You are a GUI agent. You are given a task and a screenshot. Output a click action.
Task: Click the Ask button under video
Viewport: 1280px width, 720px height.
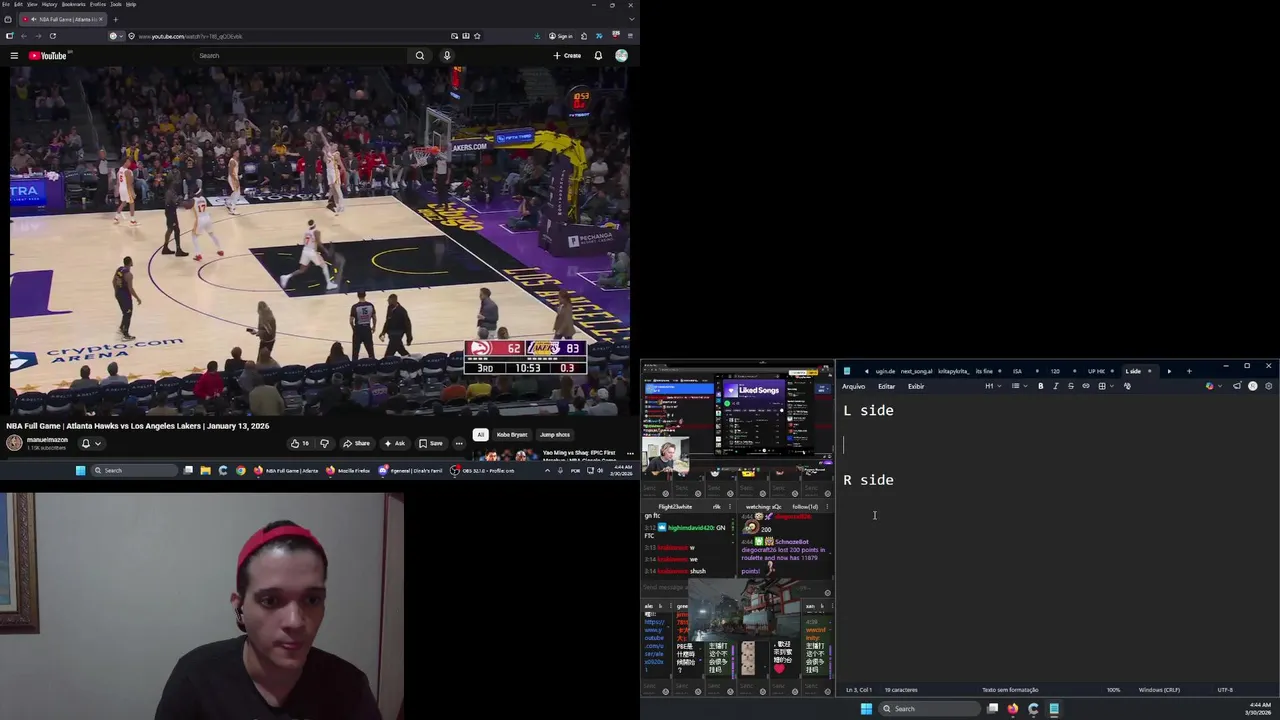coord(395,443)
